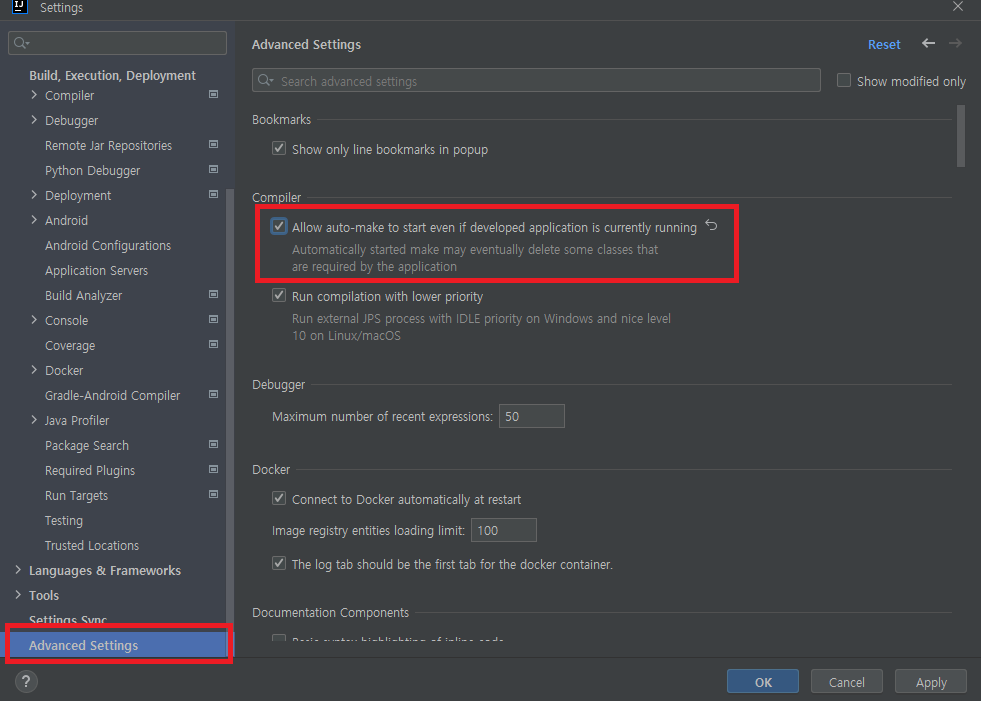This screenshot has height=701, width=981.
Task: Click the left sidebar search field
Action: tap(118, 43)
